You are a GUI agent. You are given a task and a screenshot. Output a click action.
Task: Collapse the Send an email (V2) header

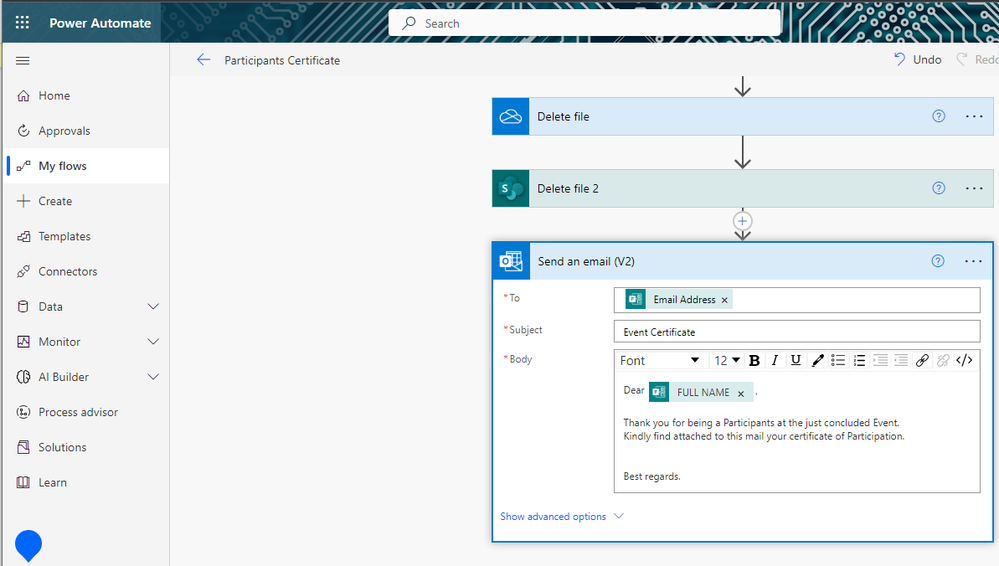(742, 261)
